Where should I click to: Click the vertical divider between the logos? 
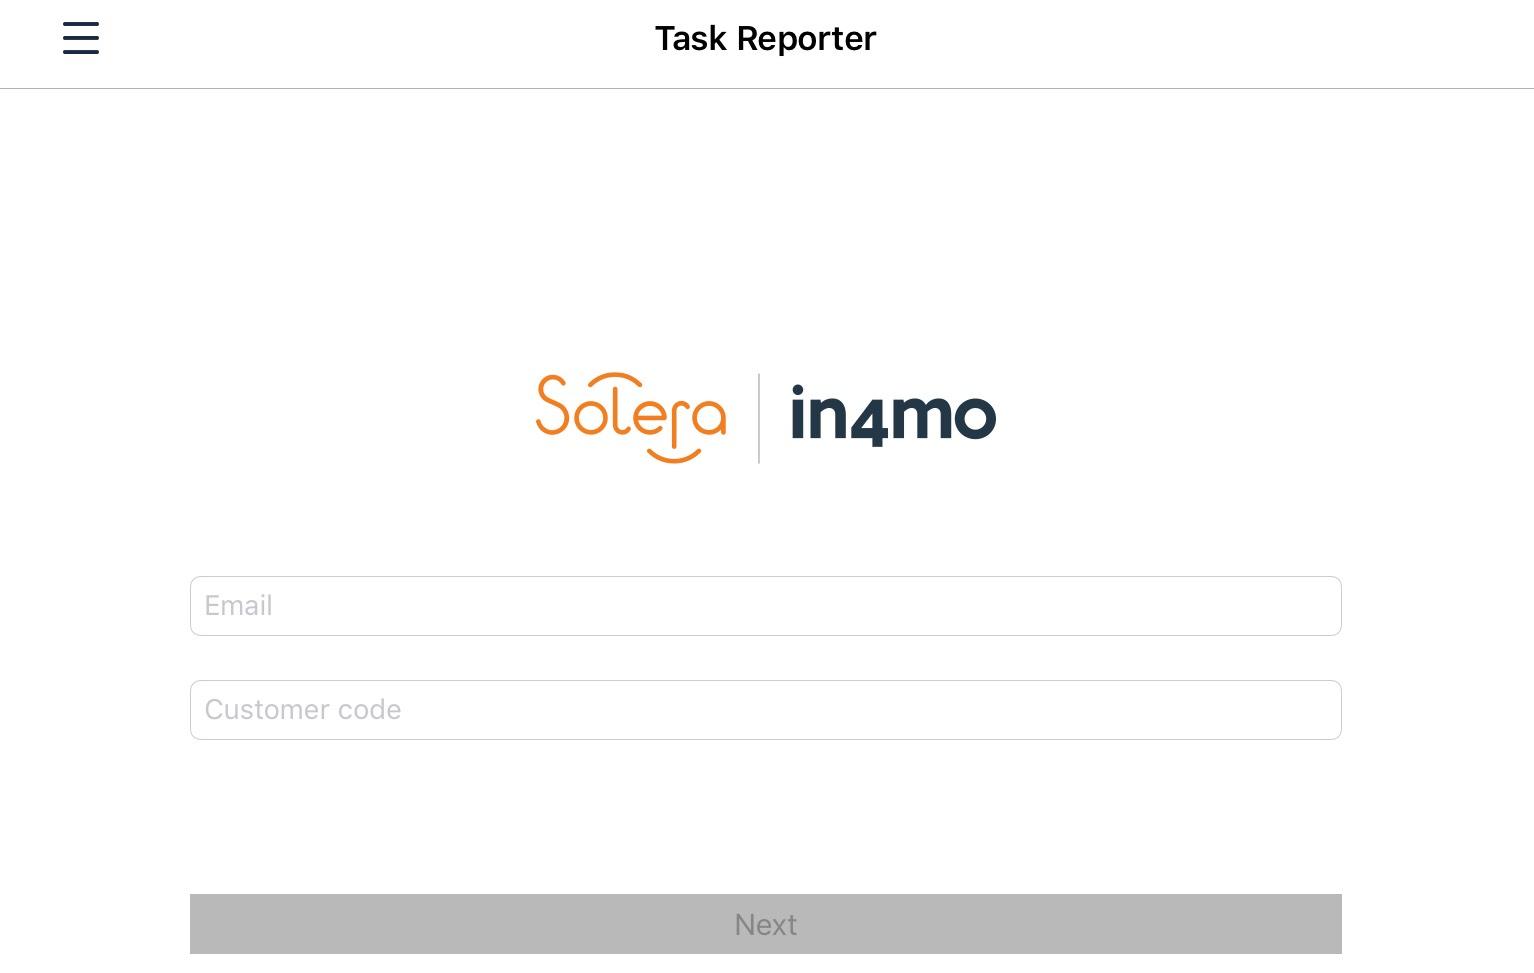[759, 418]
